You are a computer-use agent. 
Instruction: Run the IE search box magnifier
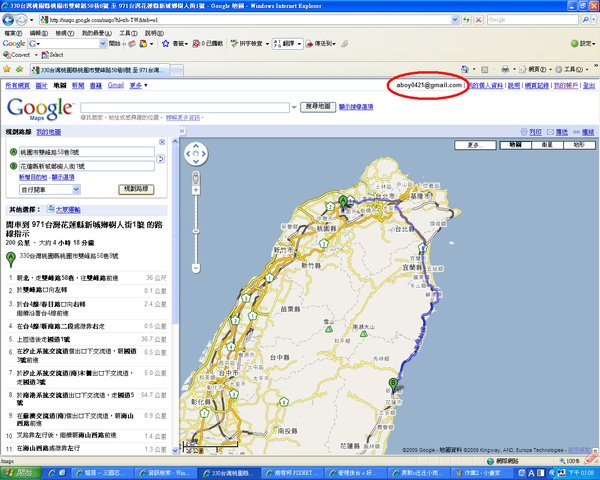[585, 20]
